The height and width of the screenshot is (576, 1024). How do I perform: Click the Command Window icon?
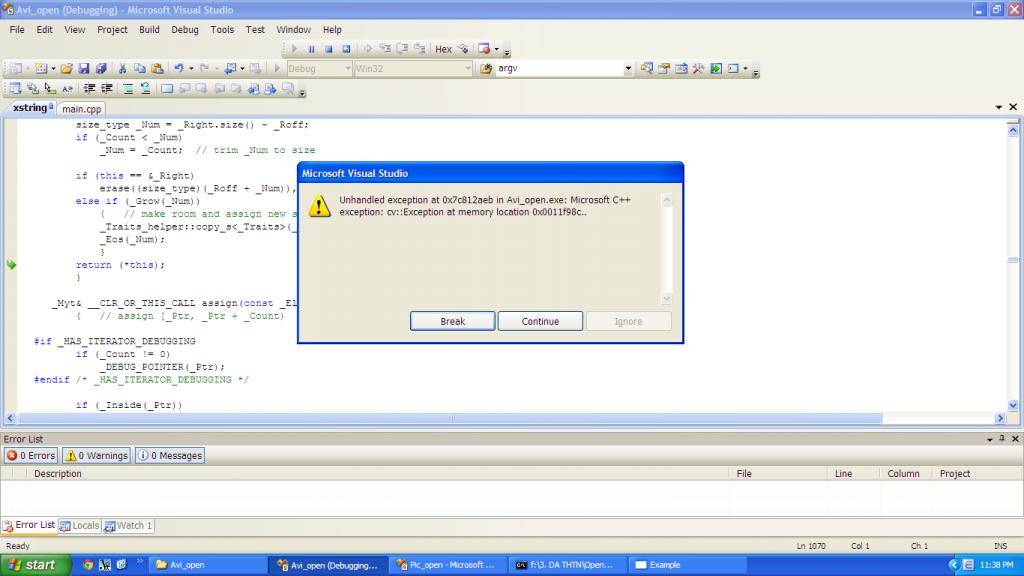click(x=733, y=69)
